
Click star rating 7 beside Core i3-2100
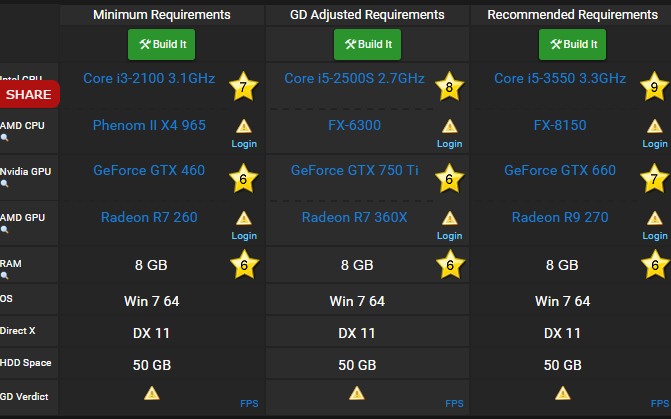click(243, 86)
